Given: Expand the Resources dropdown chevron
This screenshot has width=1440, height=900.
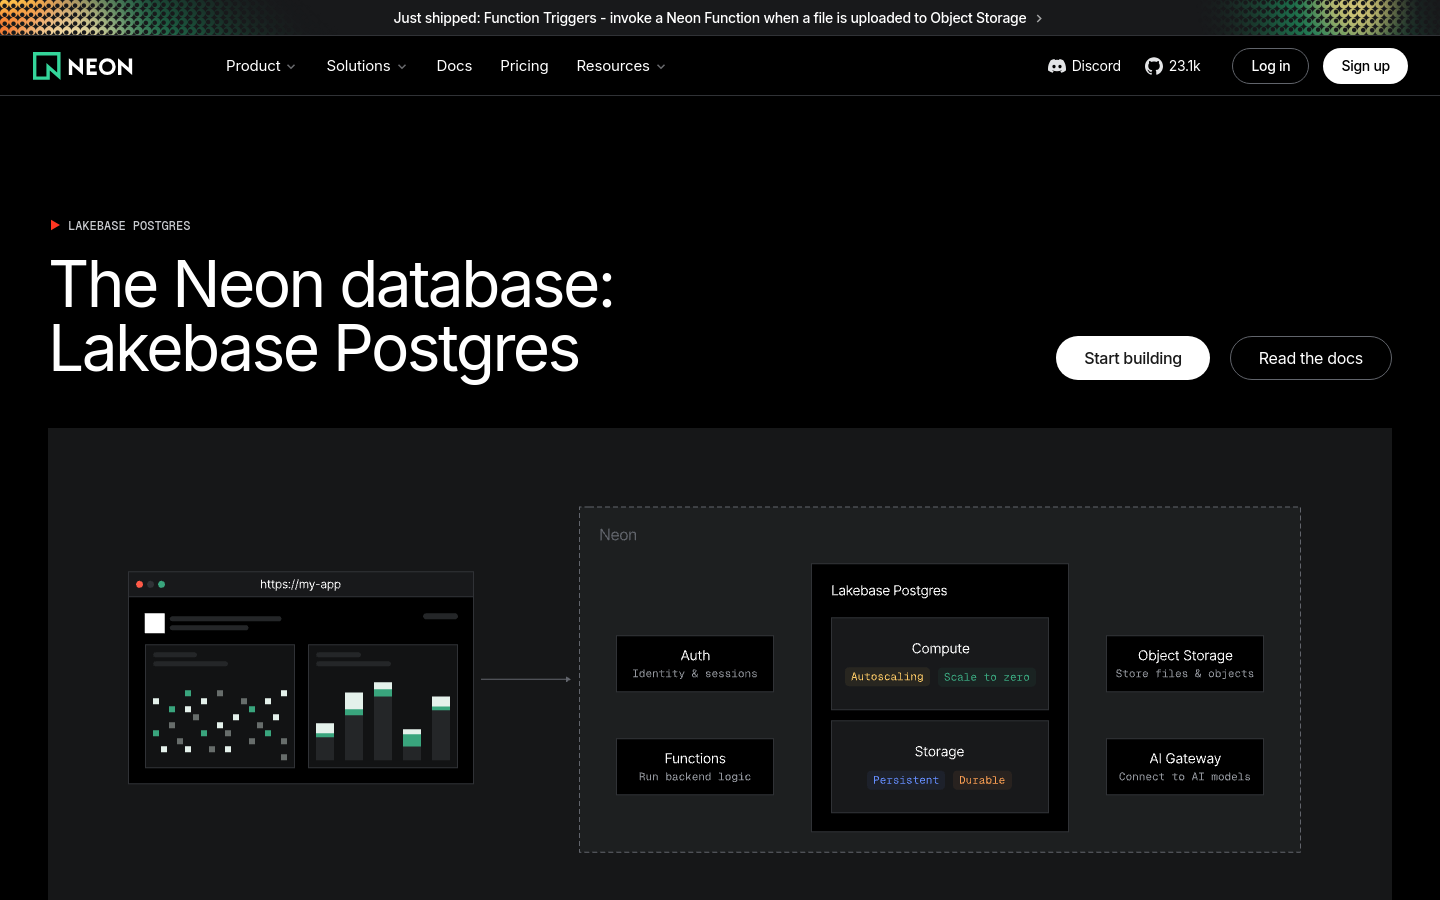Looking at the screenshot, I should pyautogui.click(x=661, y=67).
